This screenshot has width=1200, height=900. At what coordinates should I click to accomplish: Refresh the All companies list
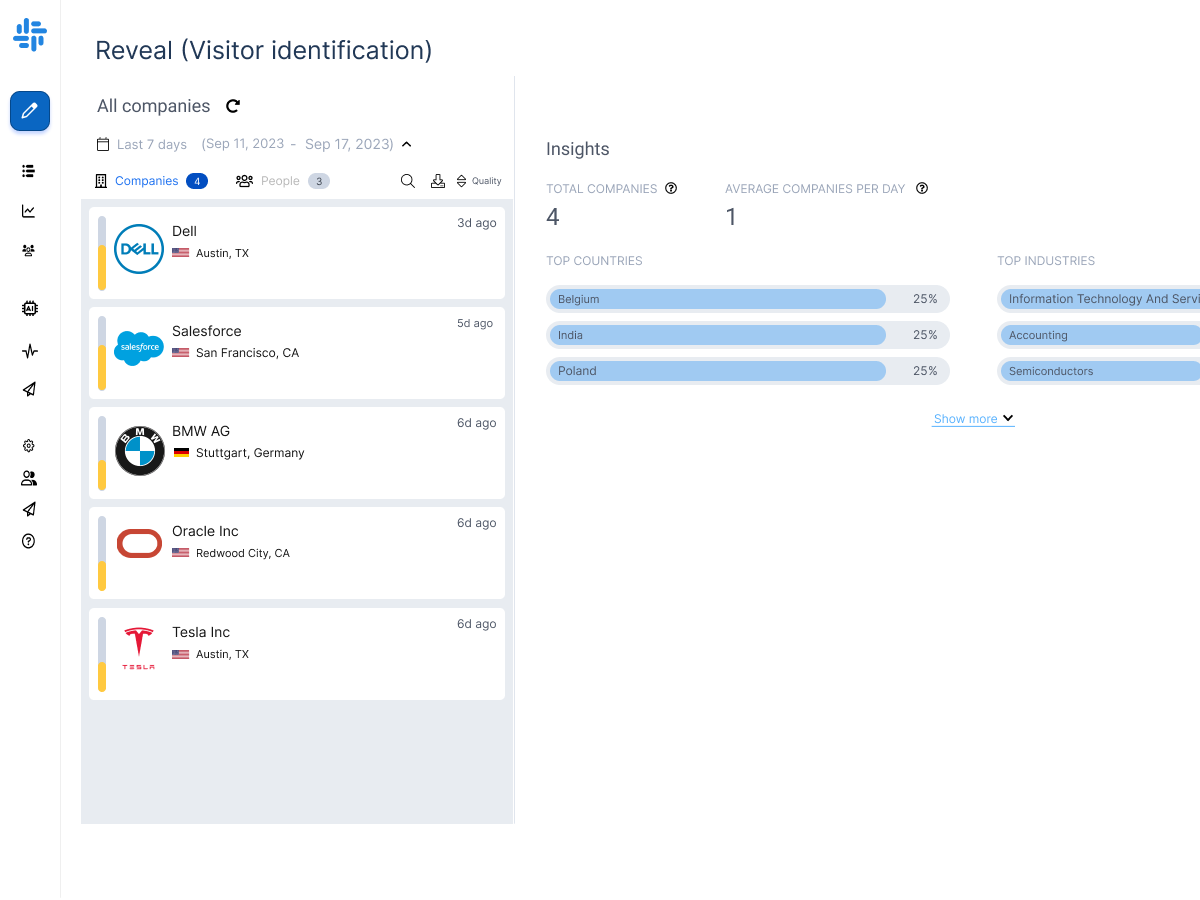pyautogui.click(x=233, y=106)
